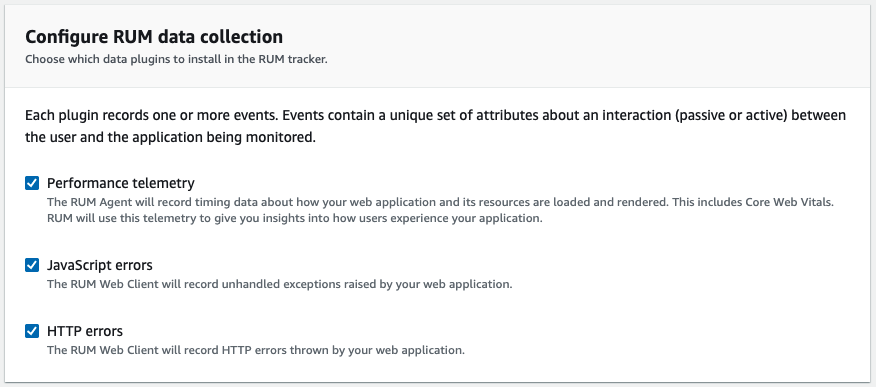Click the words "RUM Agent" in telemetry description
876x387 pixels.
pos(92,202)
